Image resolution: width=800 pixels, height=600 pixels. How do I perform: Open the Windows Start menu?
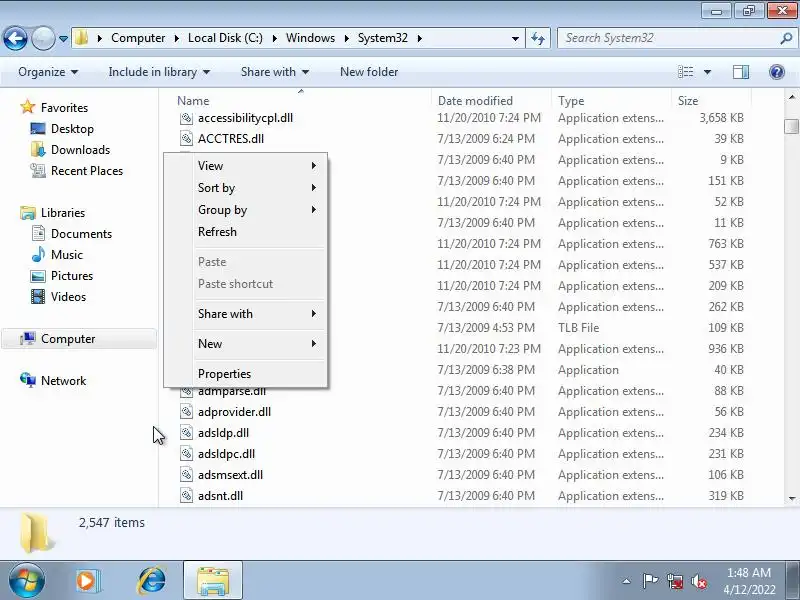coord(26,580)
